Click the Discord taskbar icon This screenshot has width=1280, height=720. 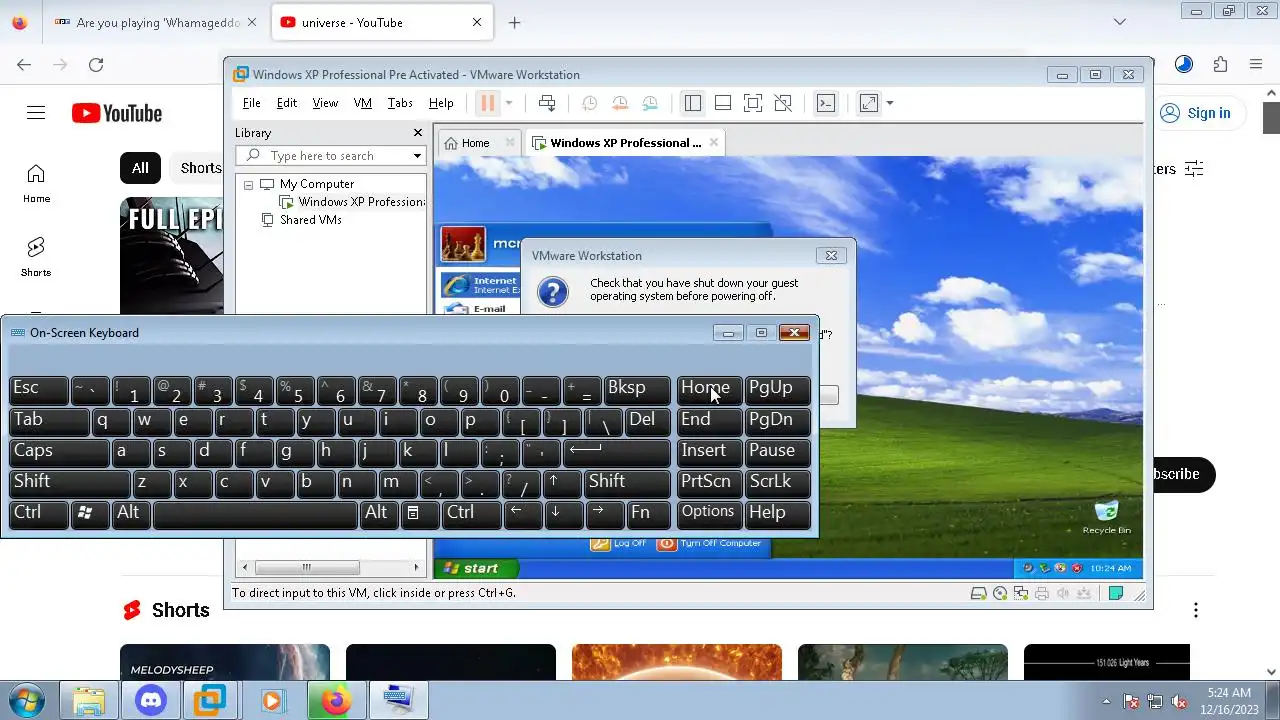(151, 700)
